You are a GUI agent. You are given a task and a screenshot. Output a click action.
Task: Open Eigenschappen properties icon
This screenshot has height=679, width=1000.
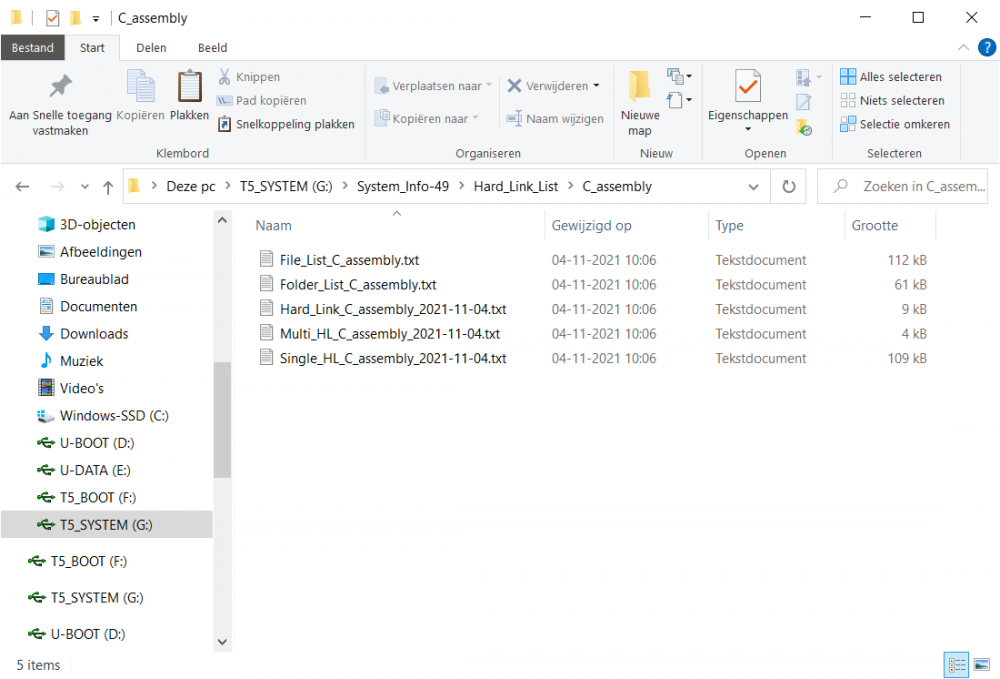747,88
